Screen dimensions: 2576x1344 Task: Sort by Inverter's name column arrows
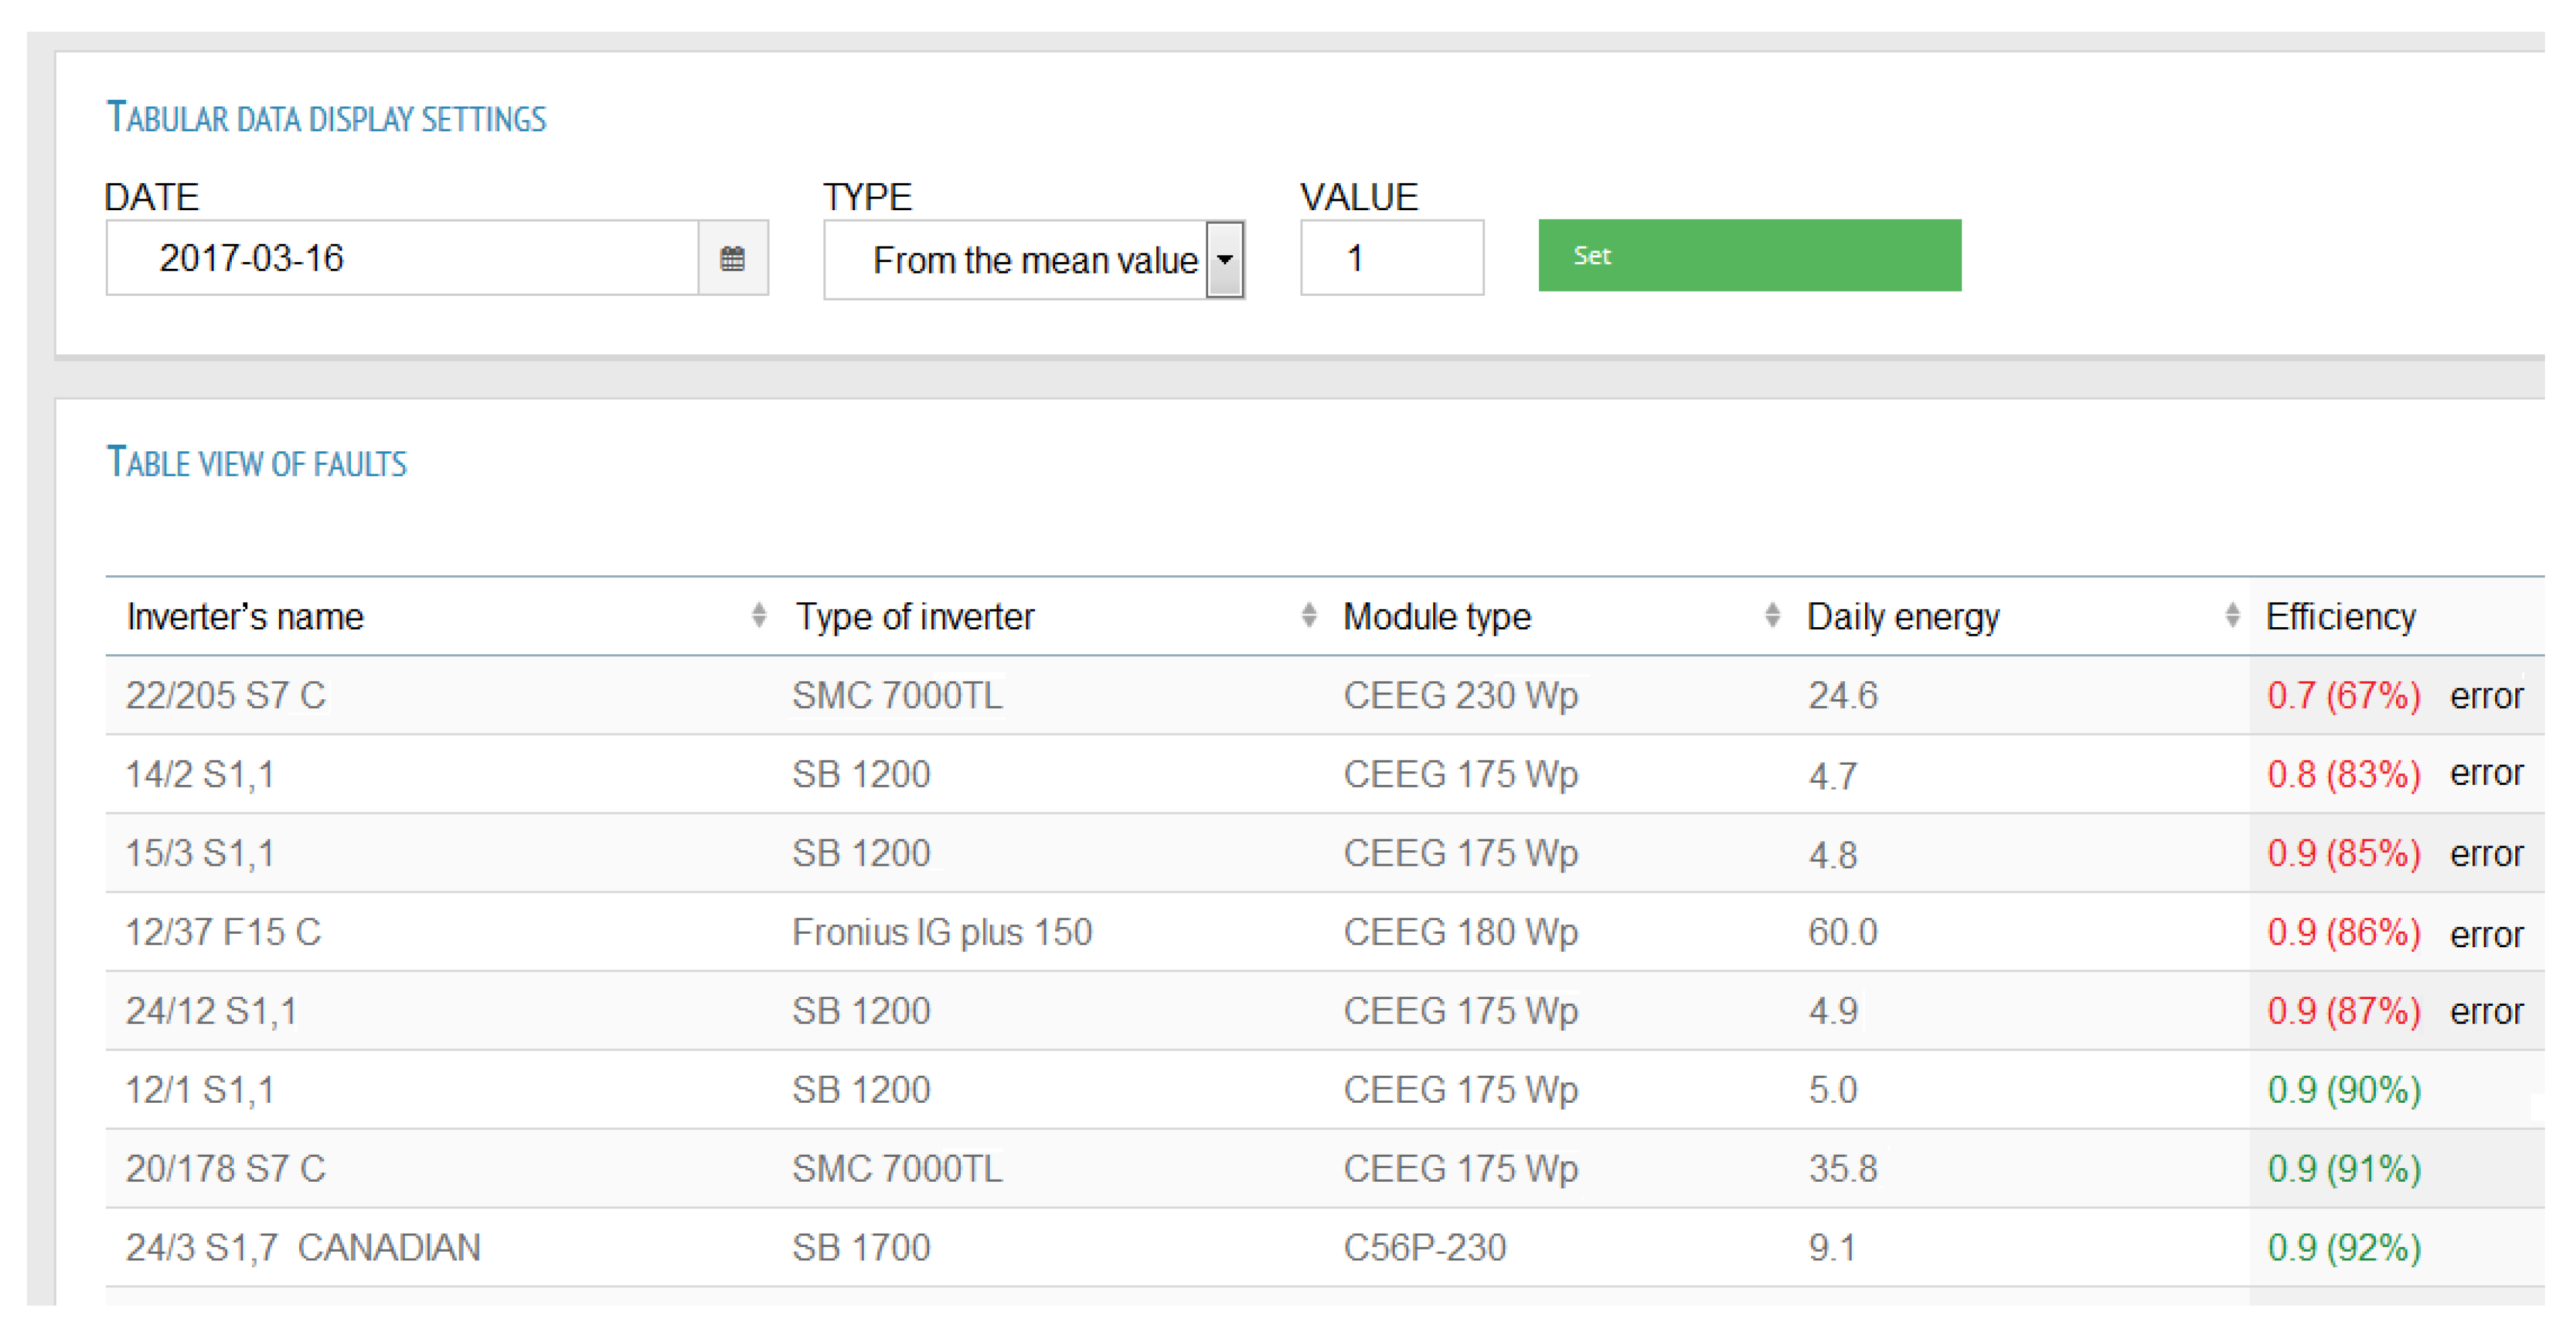click(x=759, y=615)
